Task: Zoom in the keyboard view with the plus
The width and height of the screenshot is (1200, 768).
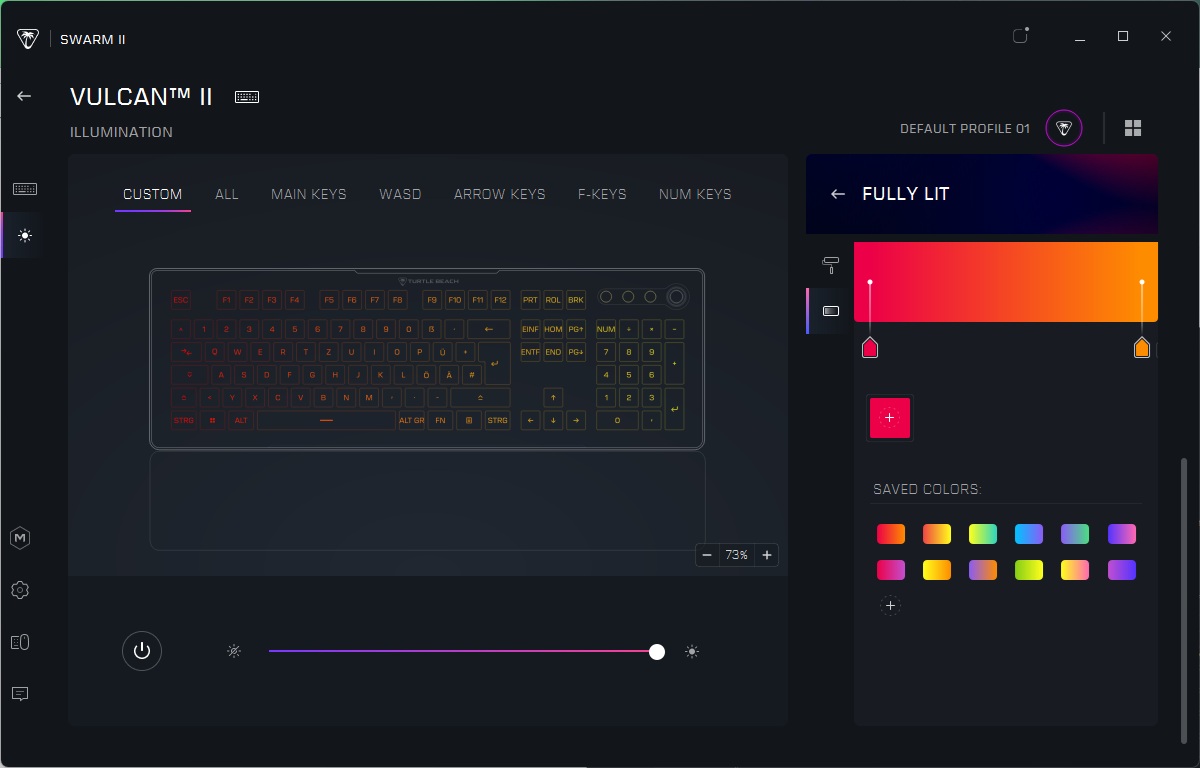Action: pyautogui.click(x=767, y=555)
